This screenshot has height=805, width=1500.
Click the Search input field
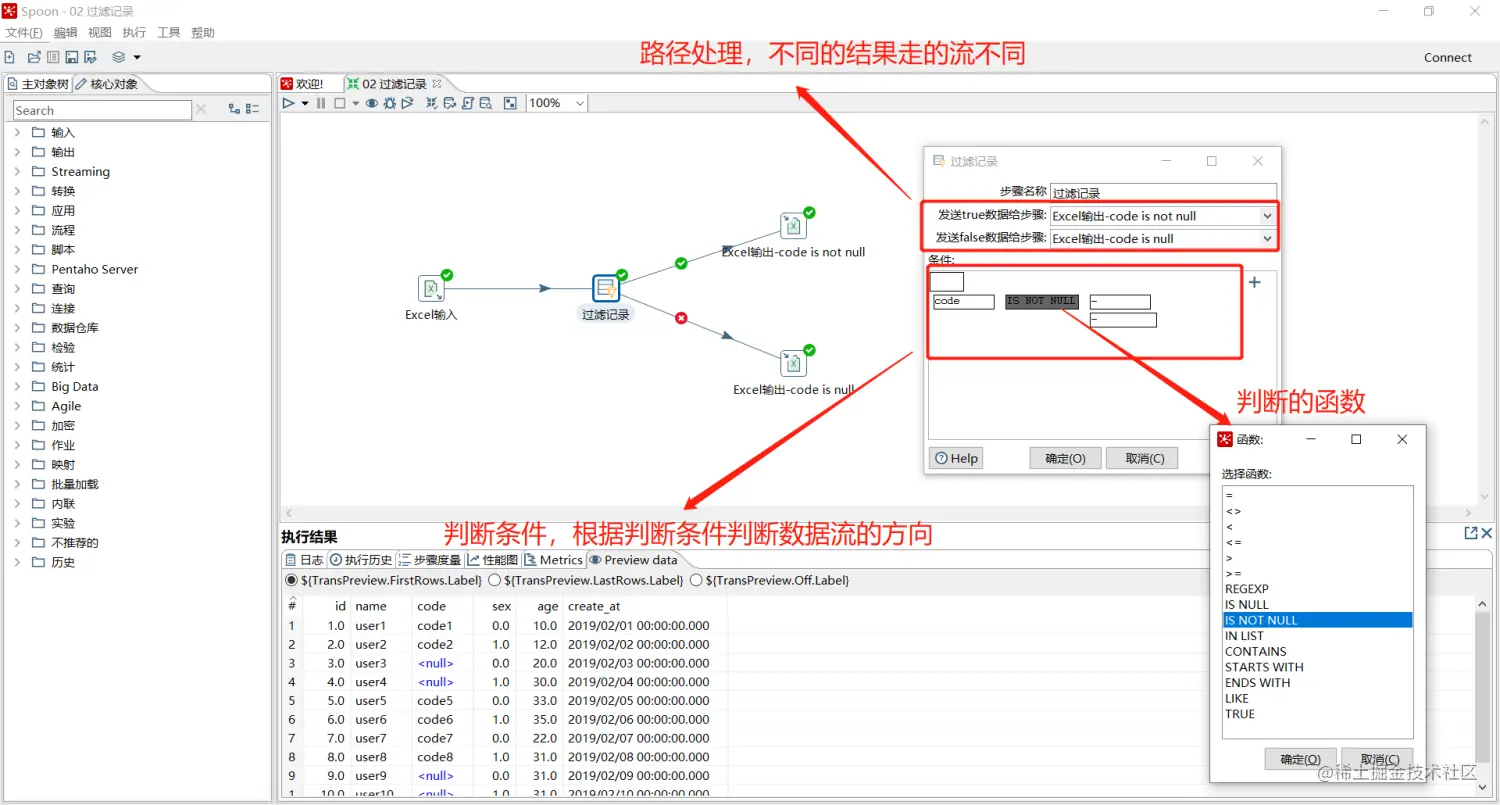tap(102, 110)
